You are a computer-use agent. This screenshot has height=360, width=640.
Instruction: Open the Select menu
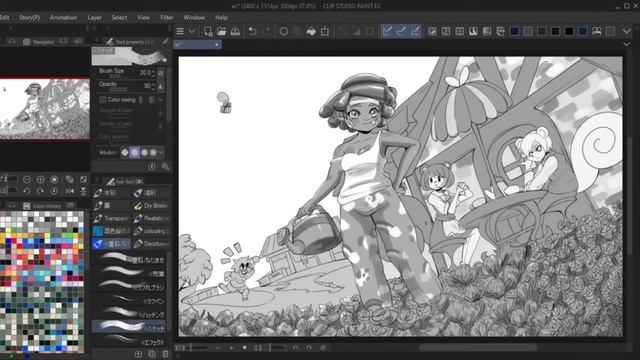pyautogui.click(x=119, y=18)
